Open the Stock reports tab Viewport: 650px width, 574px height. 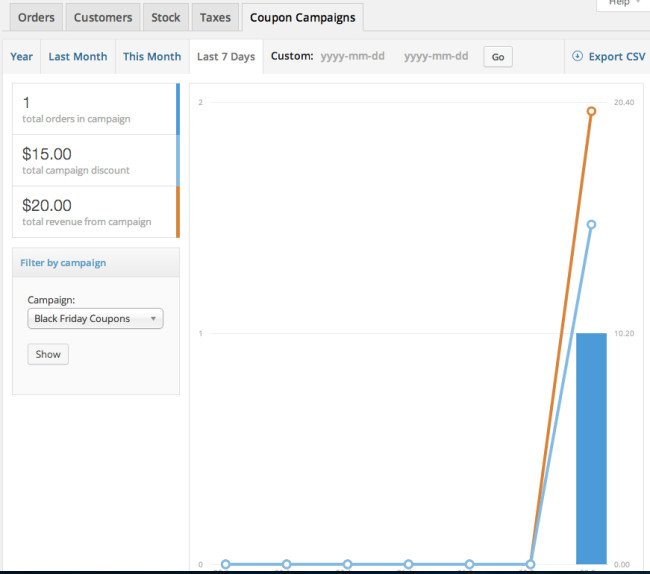(166, 18)
